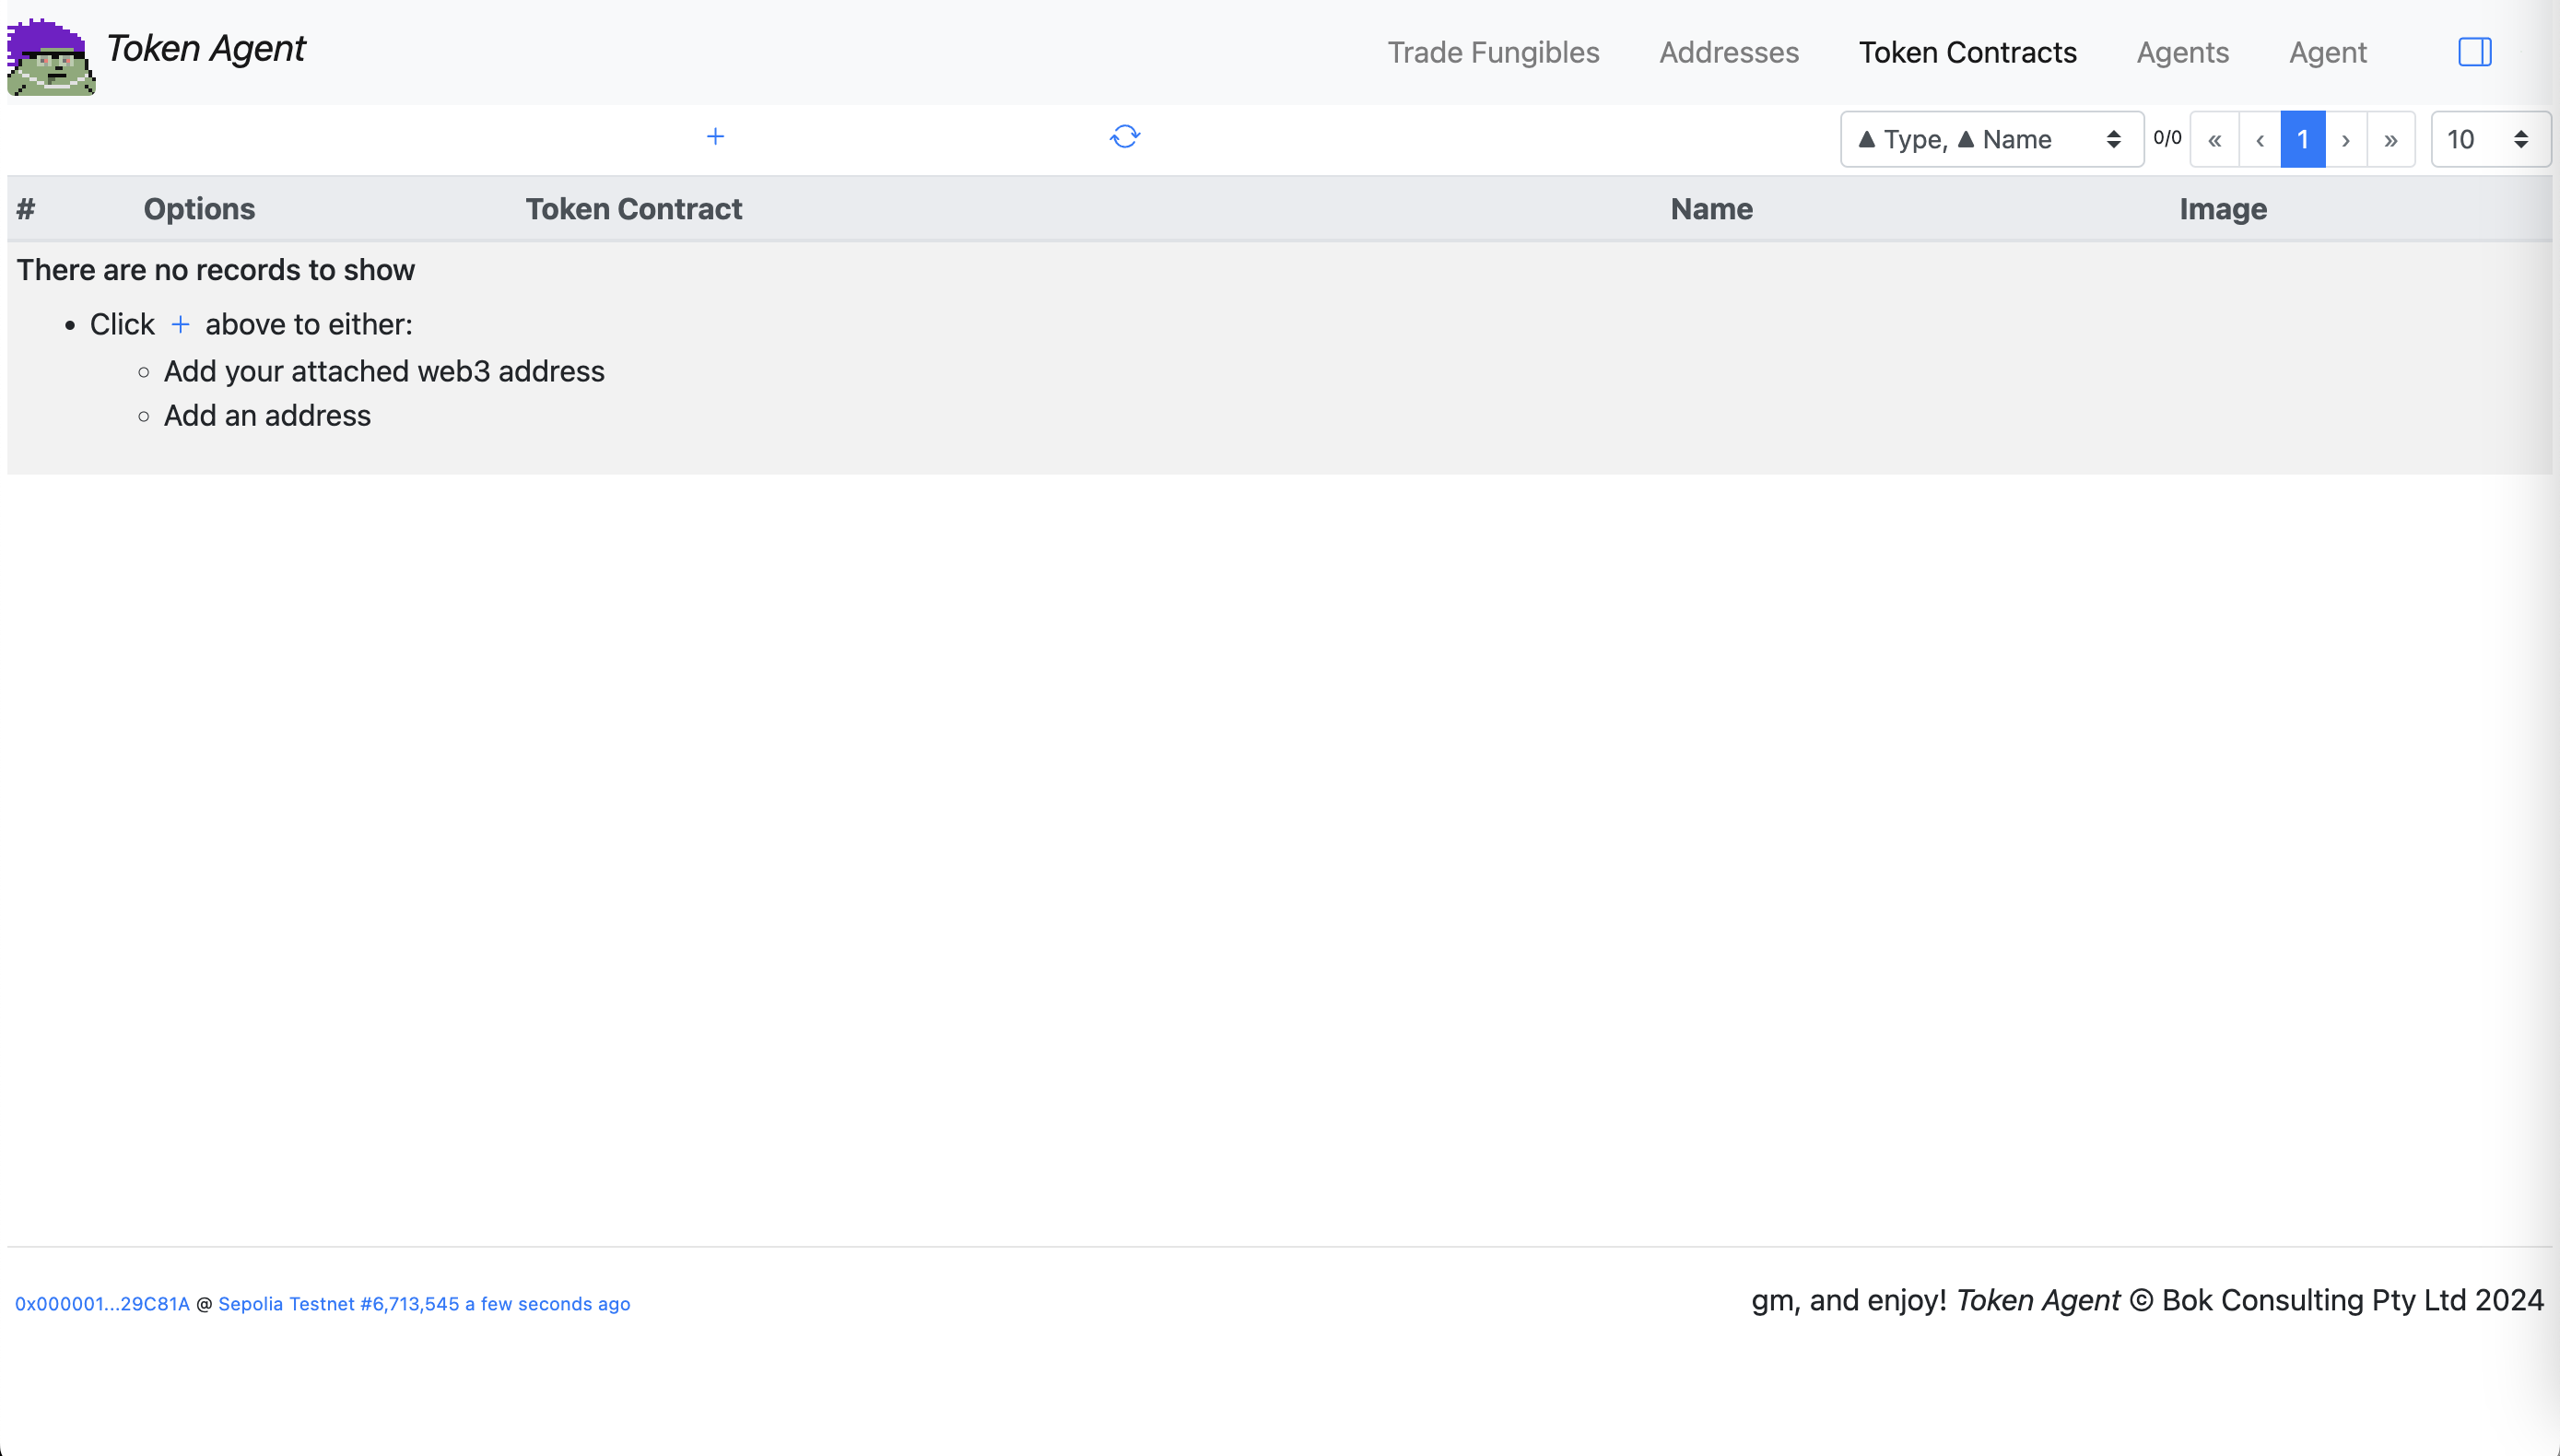
Task: Go to the first page
Action: 2214,139
